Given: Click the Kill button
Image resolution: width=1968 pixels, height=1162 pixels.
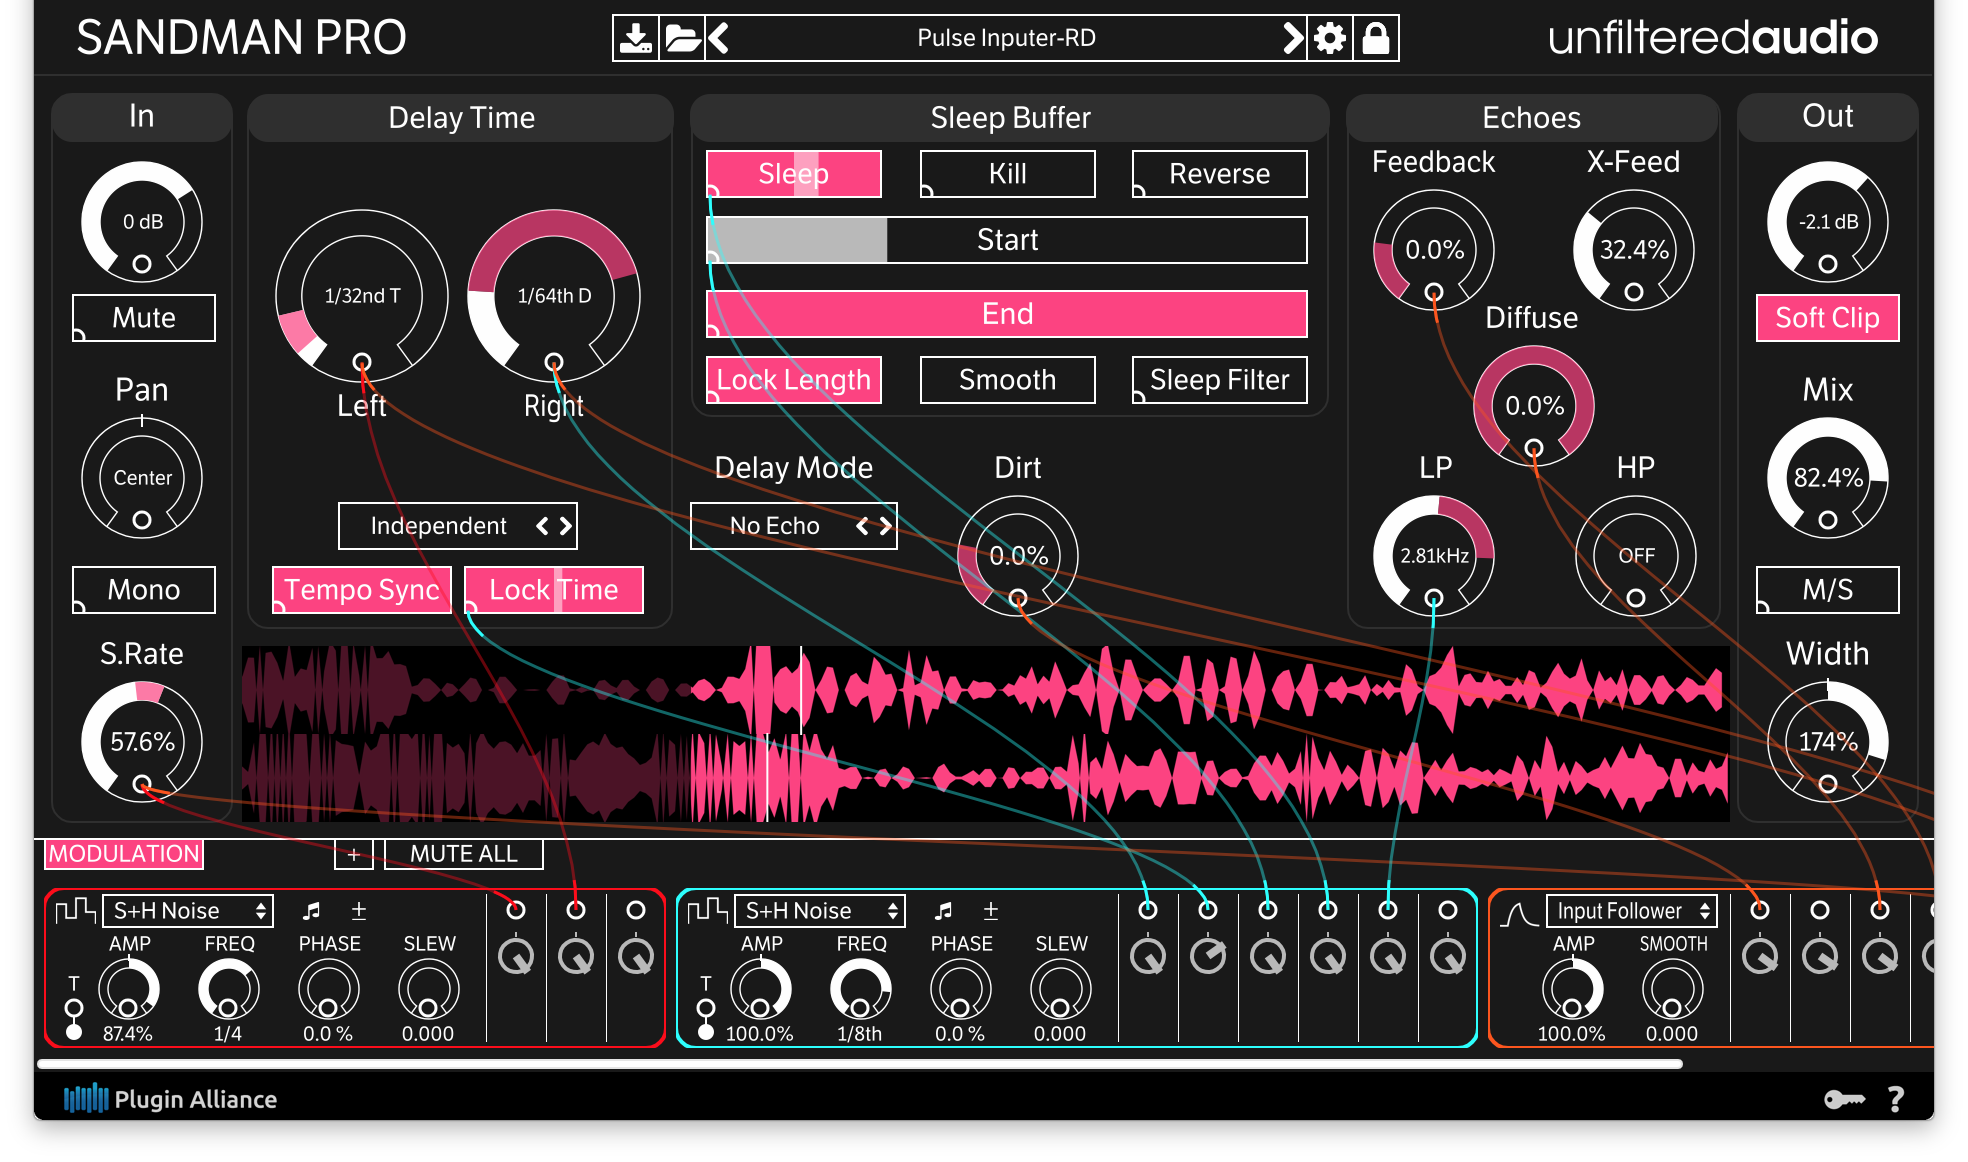Looking at the screenshot, I should click(1008, 174).
